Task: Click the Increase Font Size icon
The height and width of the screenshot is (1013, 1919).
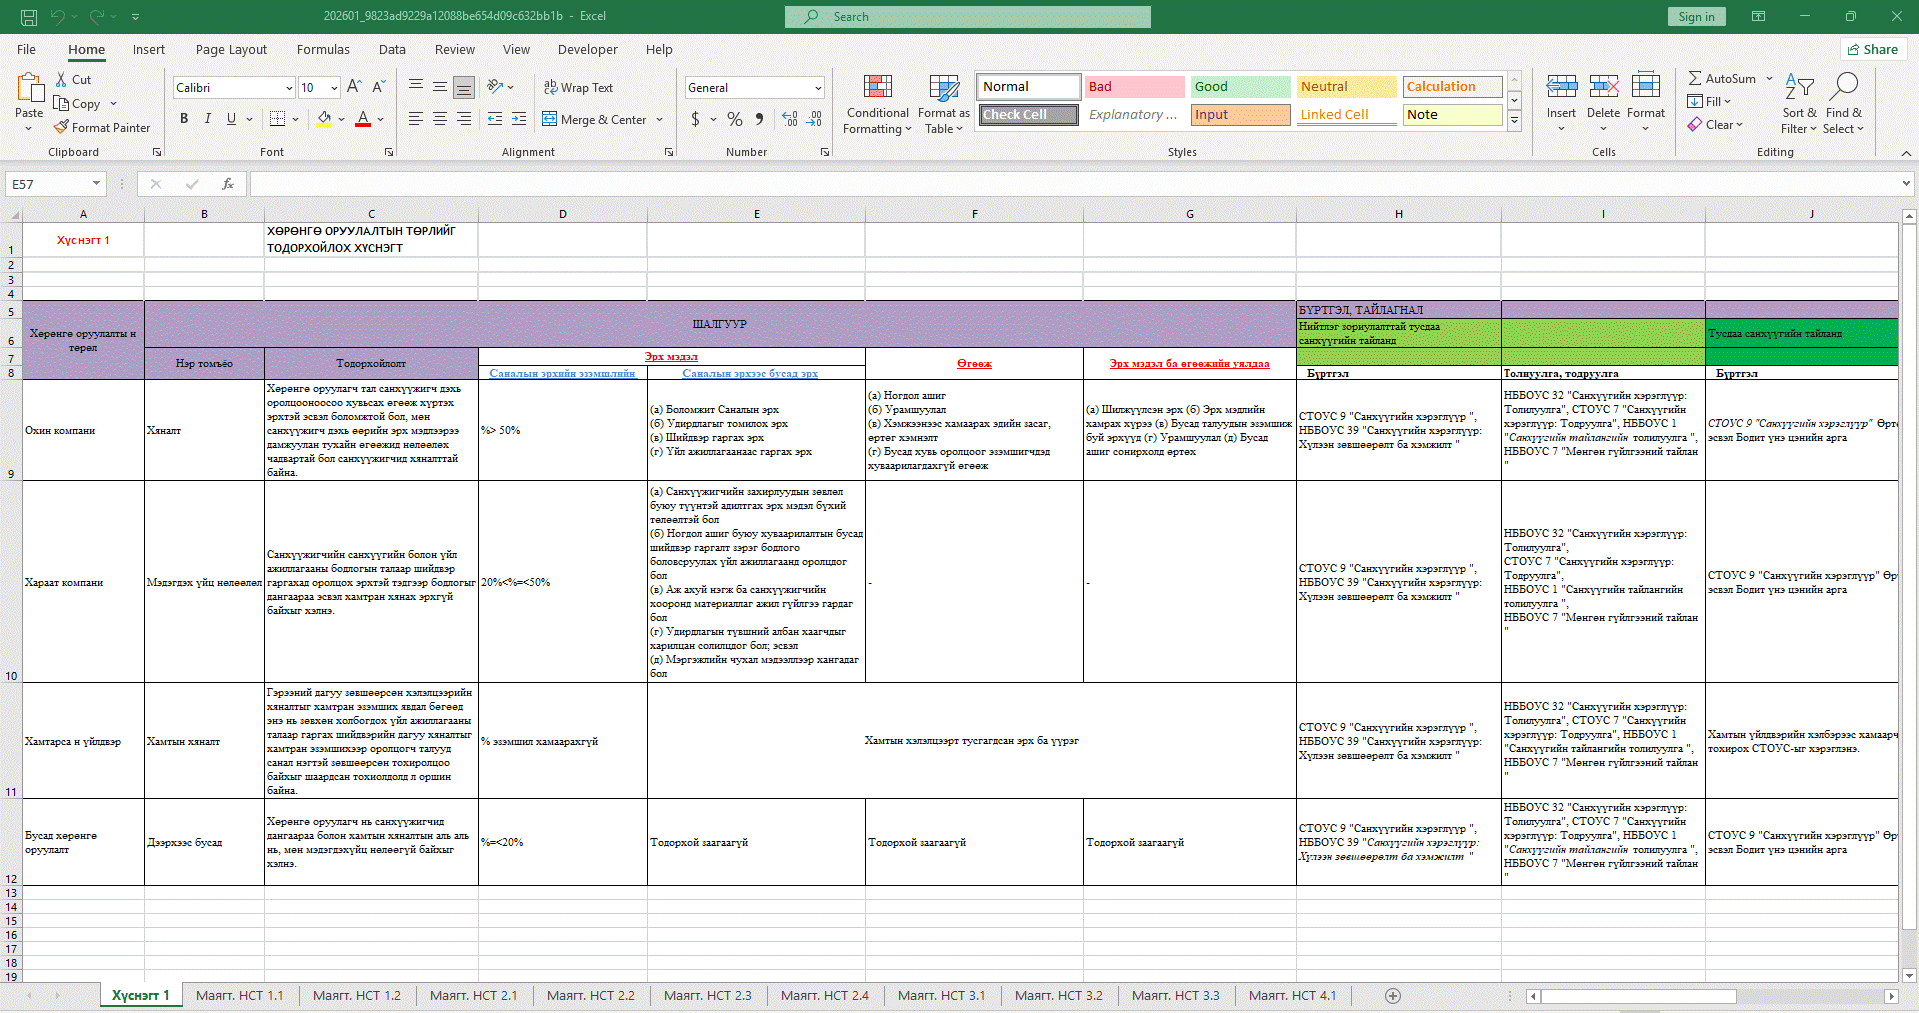Action: click(354, 87)
